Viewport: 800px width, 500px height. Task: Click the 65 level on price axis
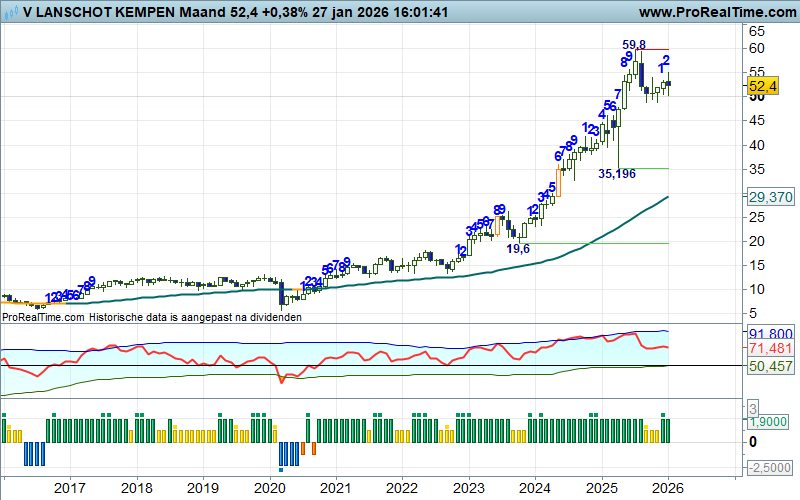point(758,32)
